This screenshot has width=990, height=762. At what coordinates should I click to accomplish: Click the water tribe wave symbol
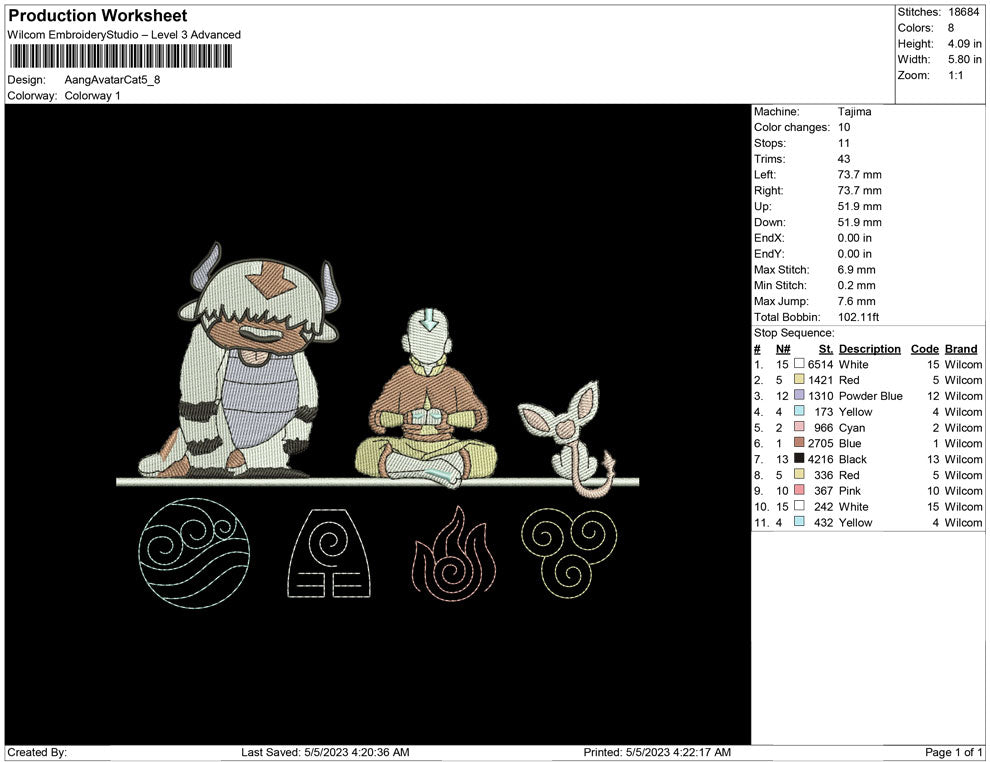(x=194, y=553)
